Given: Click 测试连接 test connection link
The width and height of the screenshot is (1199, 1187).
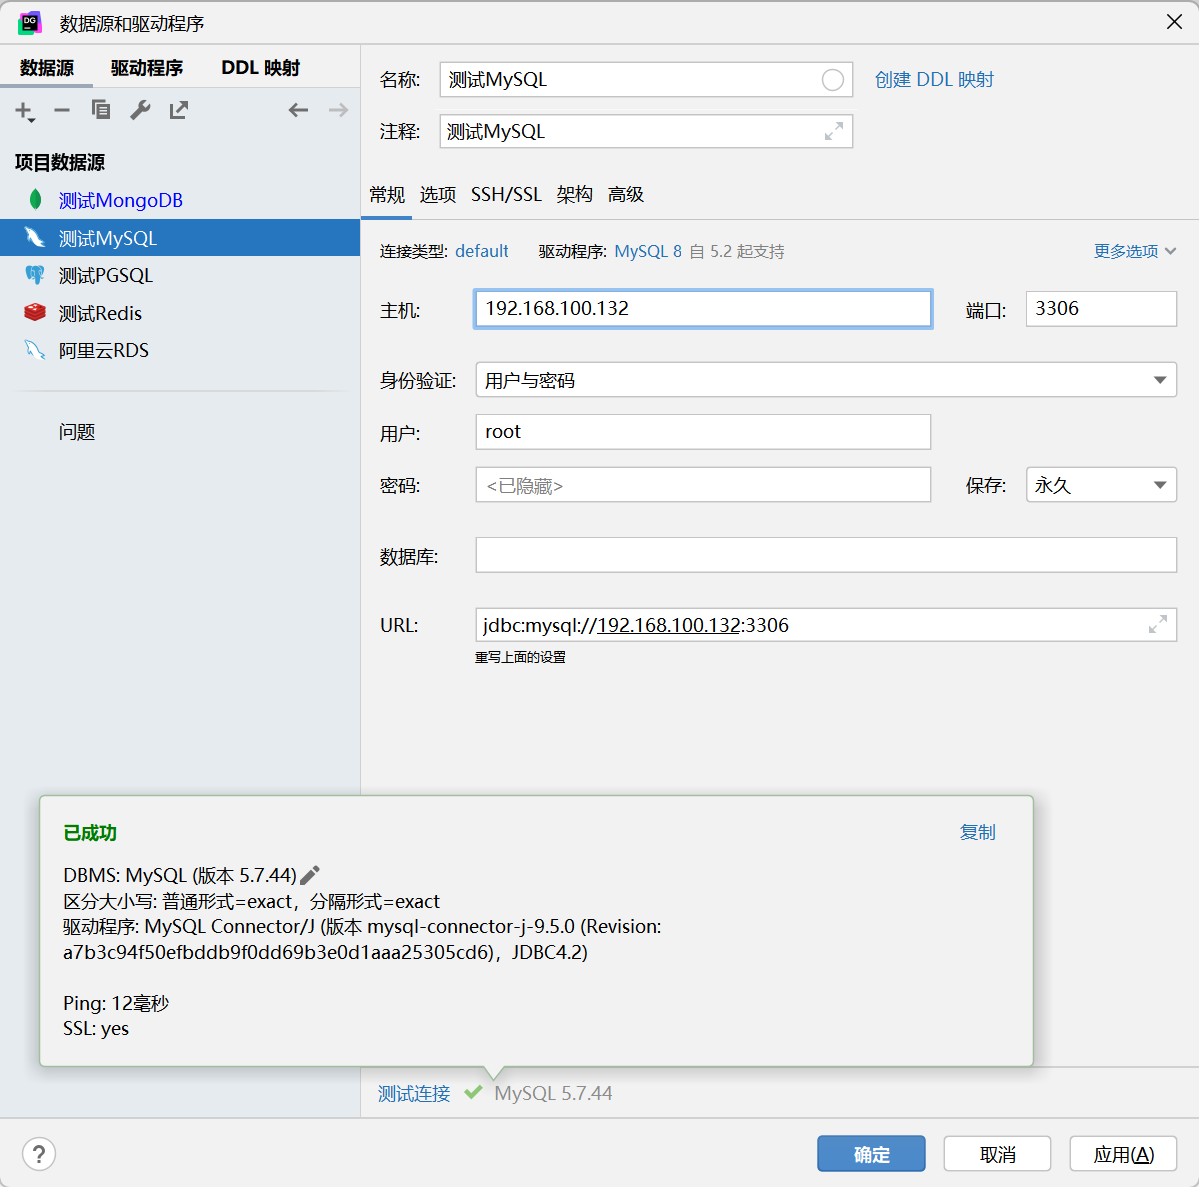Looking at the screenshot, I should pos(414,1094).
